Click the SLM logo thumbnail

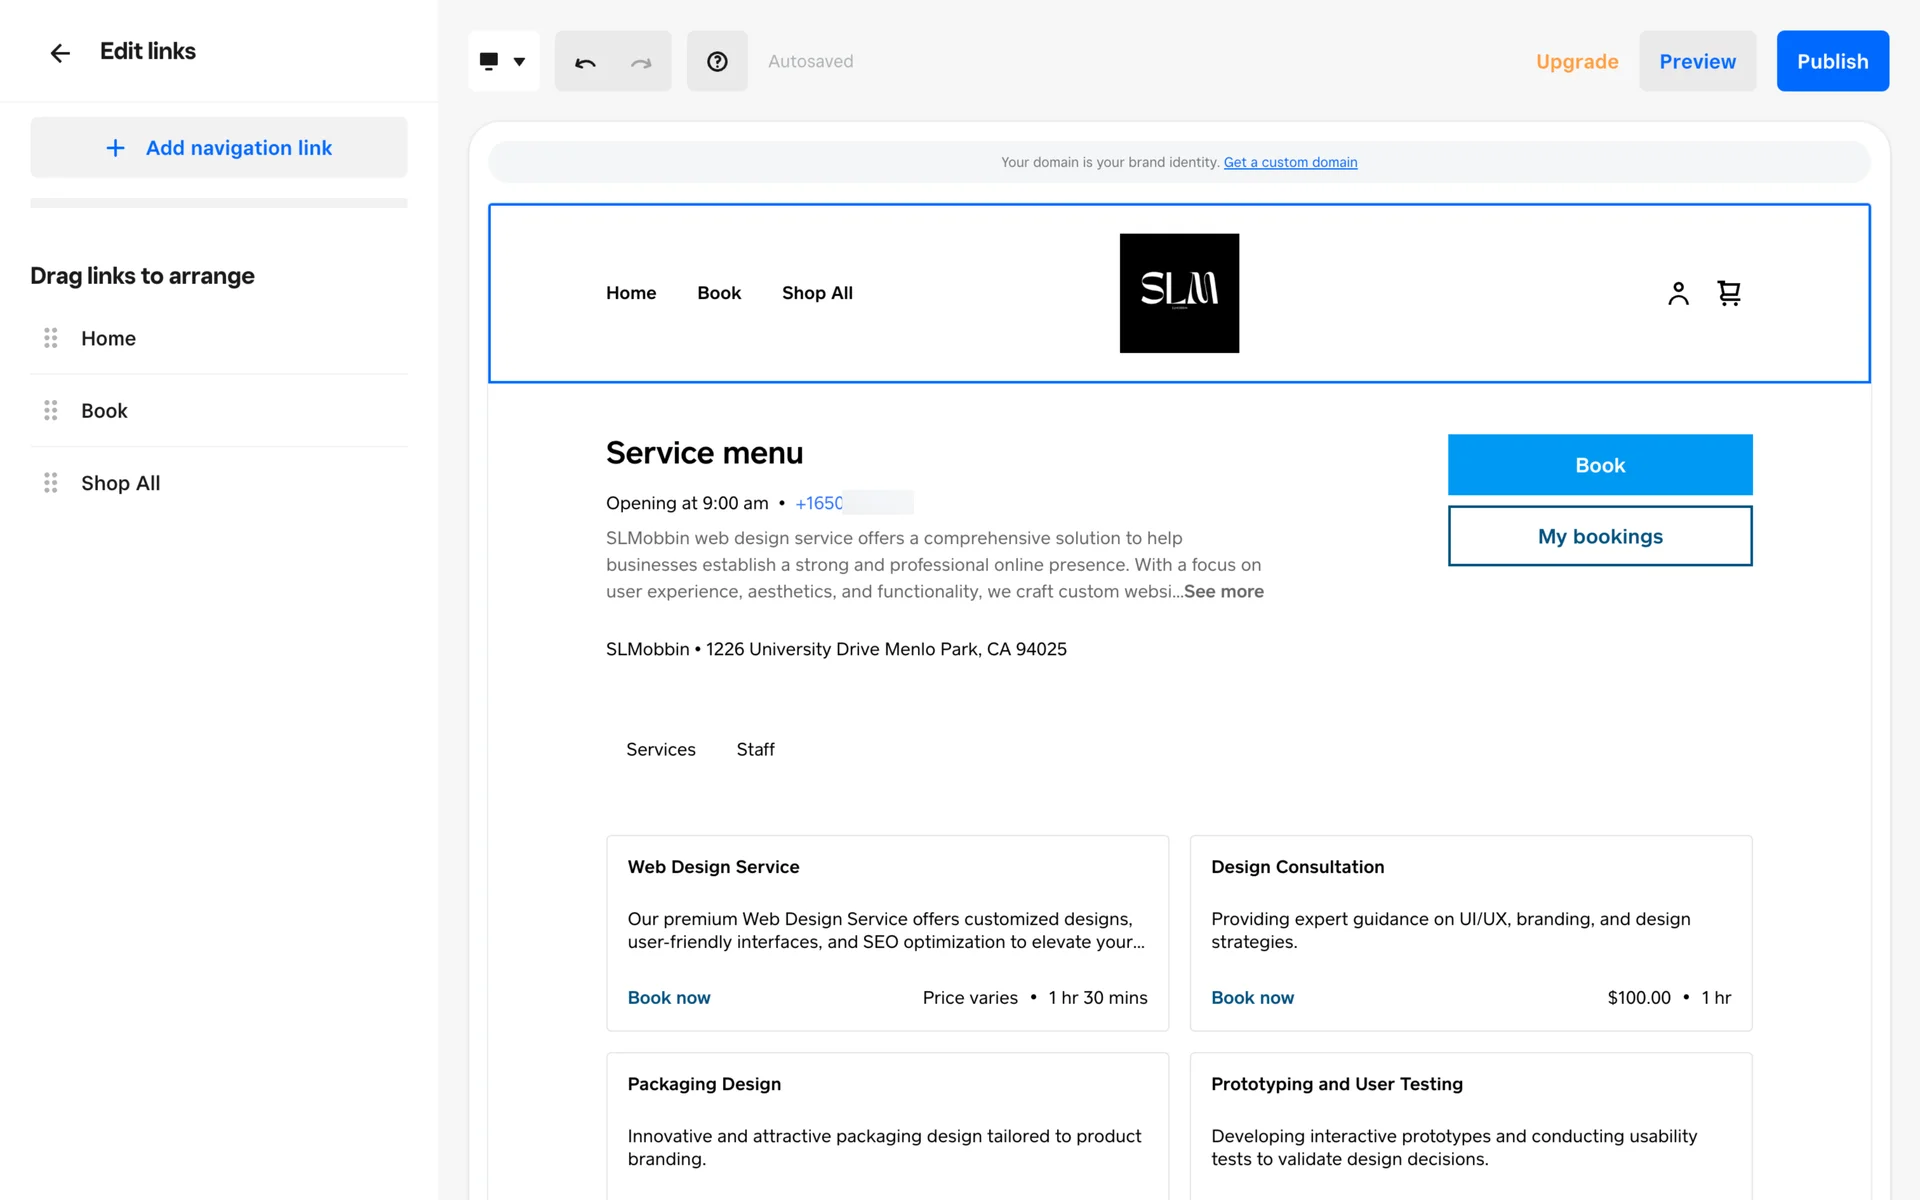click(x=1179, y=293)
